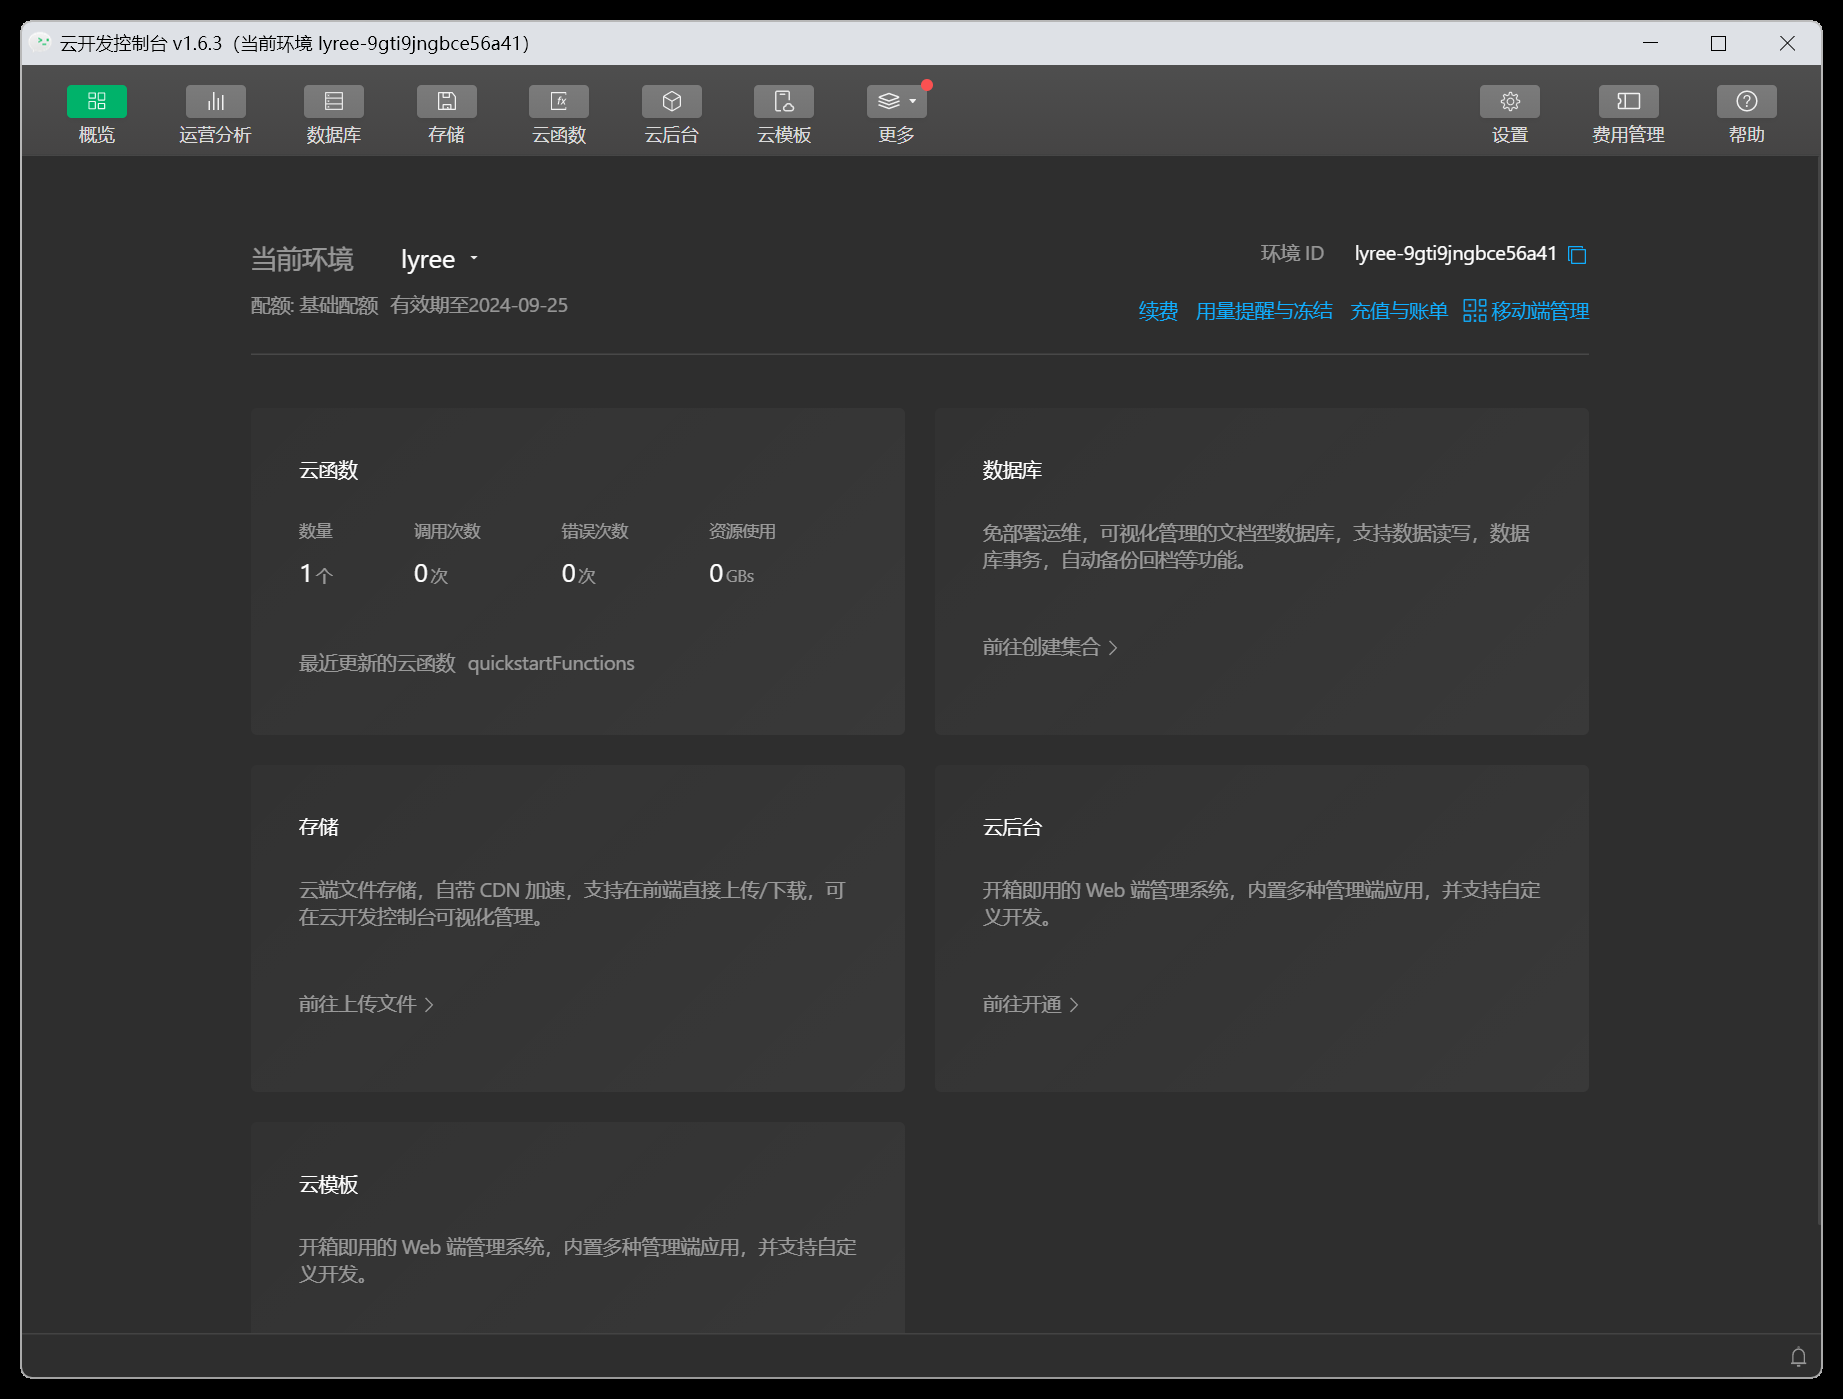The image size is (1843, 1399).
Task: Click the vertical scrollbar on right edge
Action: (x=1819, y=690)
